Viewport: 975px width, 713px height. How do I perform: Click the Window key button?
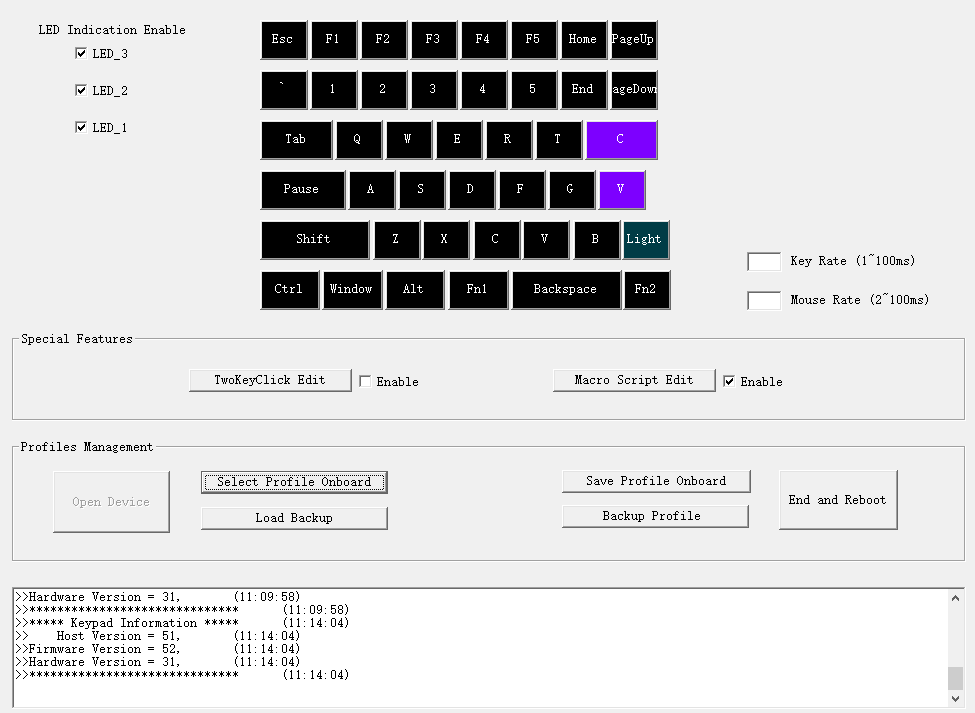tap(353, 290)
